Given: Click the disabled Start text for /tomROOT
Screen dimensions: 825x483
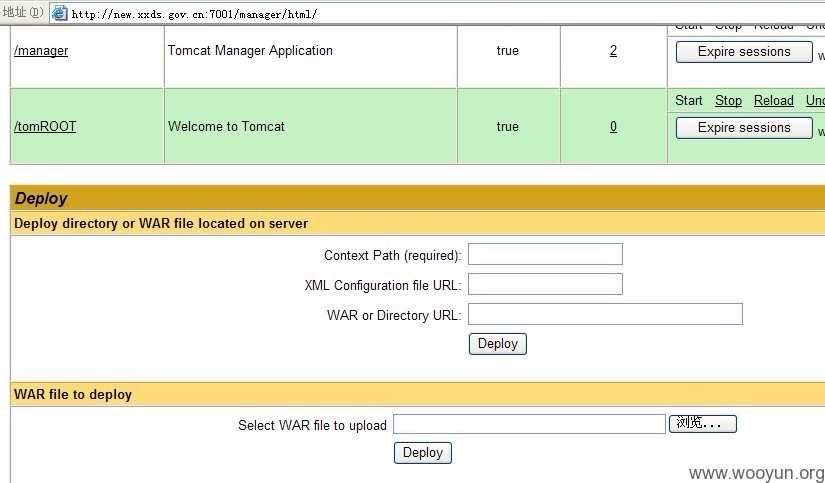Looking at the screenshot, I should pos(689,100).
